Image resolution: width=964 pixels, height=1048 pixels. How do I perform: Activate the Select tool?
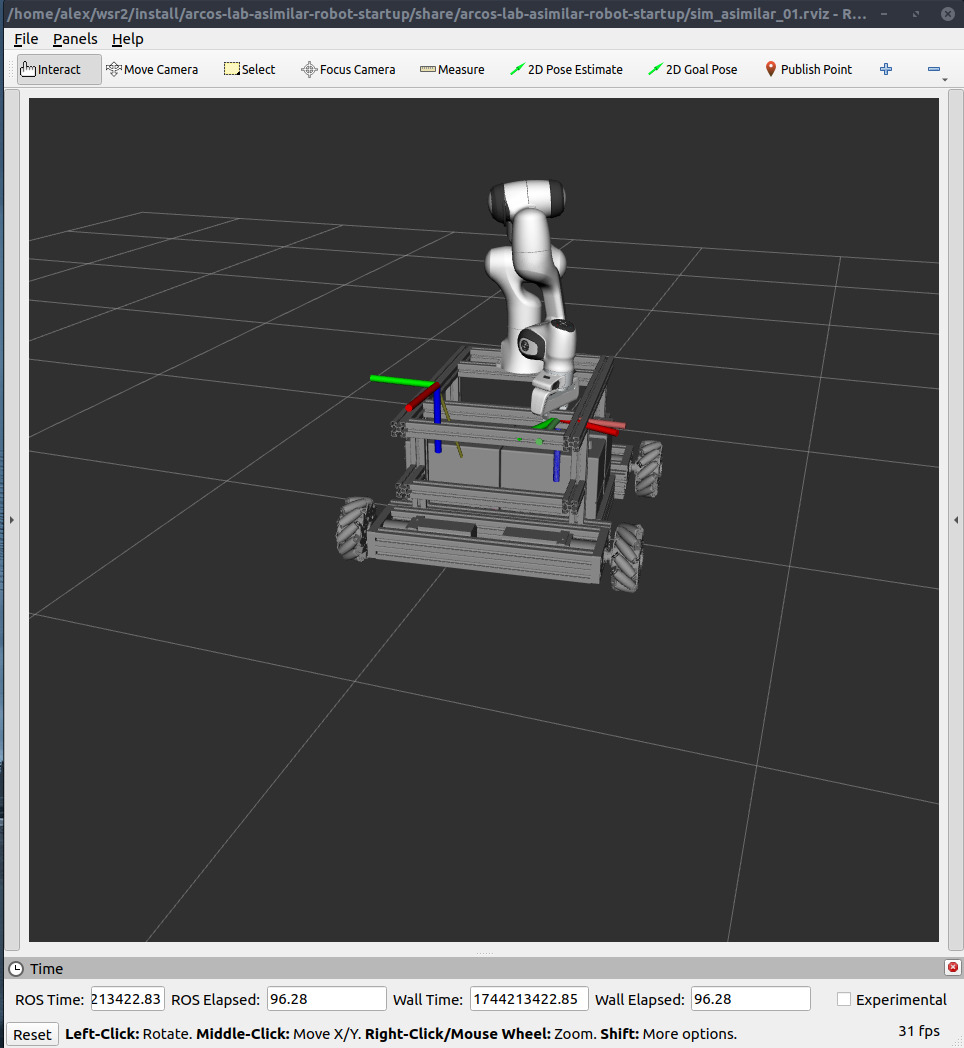[248, 69]
